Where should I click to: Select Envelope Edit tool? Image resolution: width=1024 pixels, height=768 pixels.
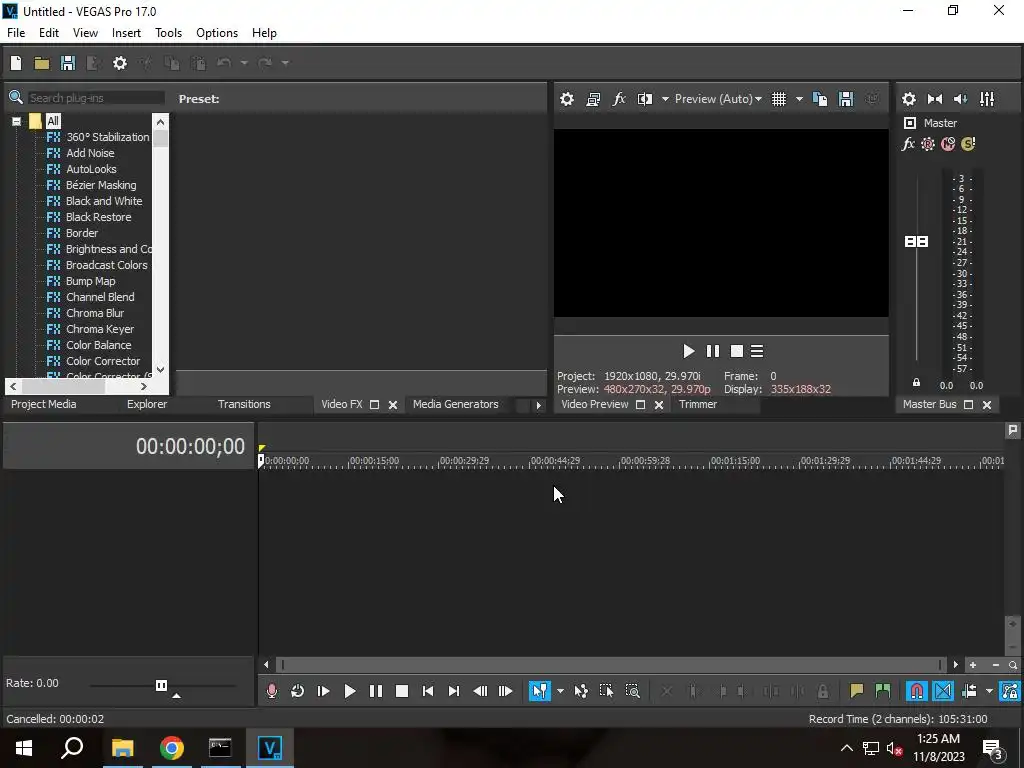pos(581,691)
